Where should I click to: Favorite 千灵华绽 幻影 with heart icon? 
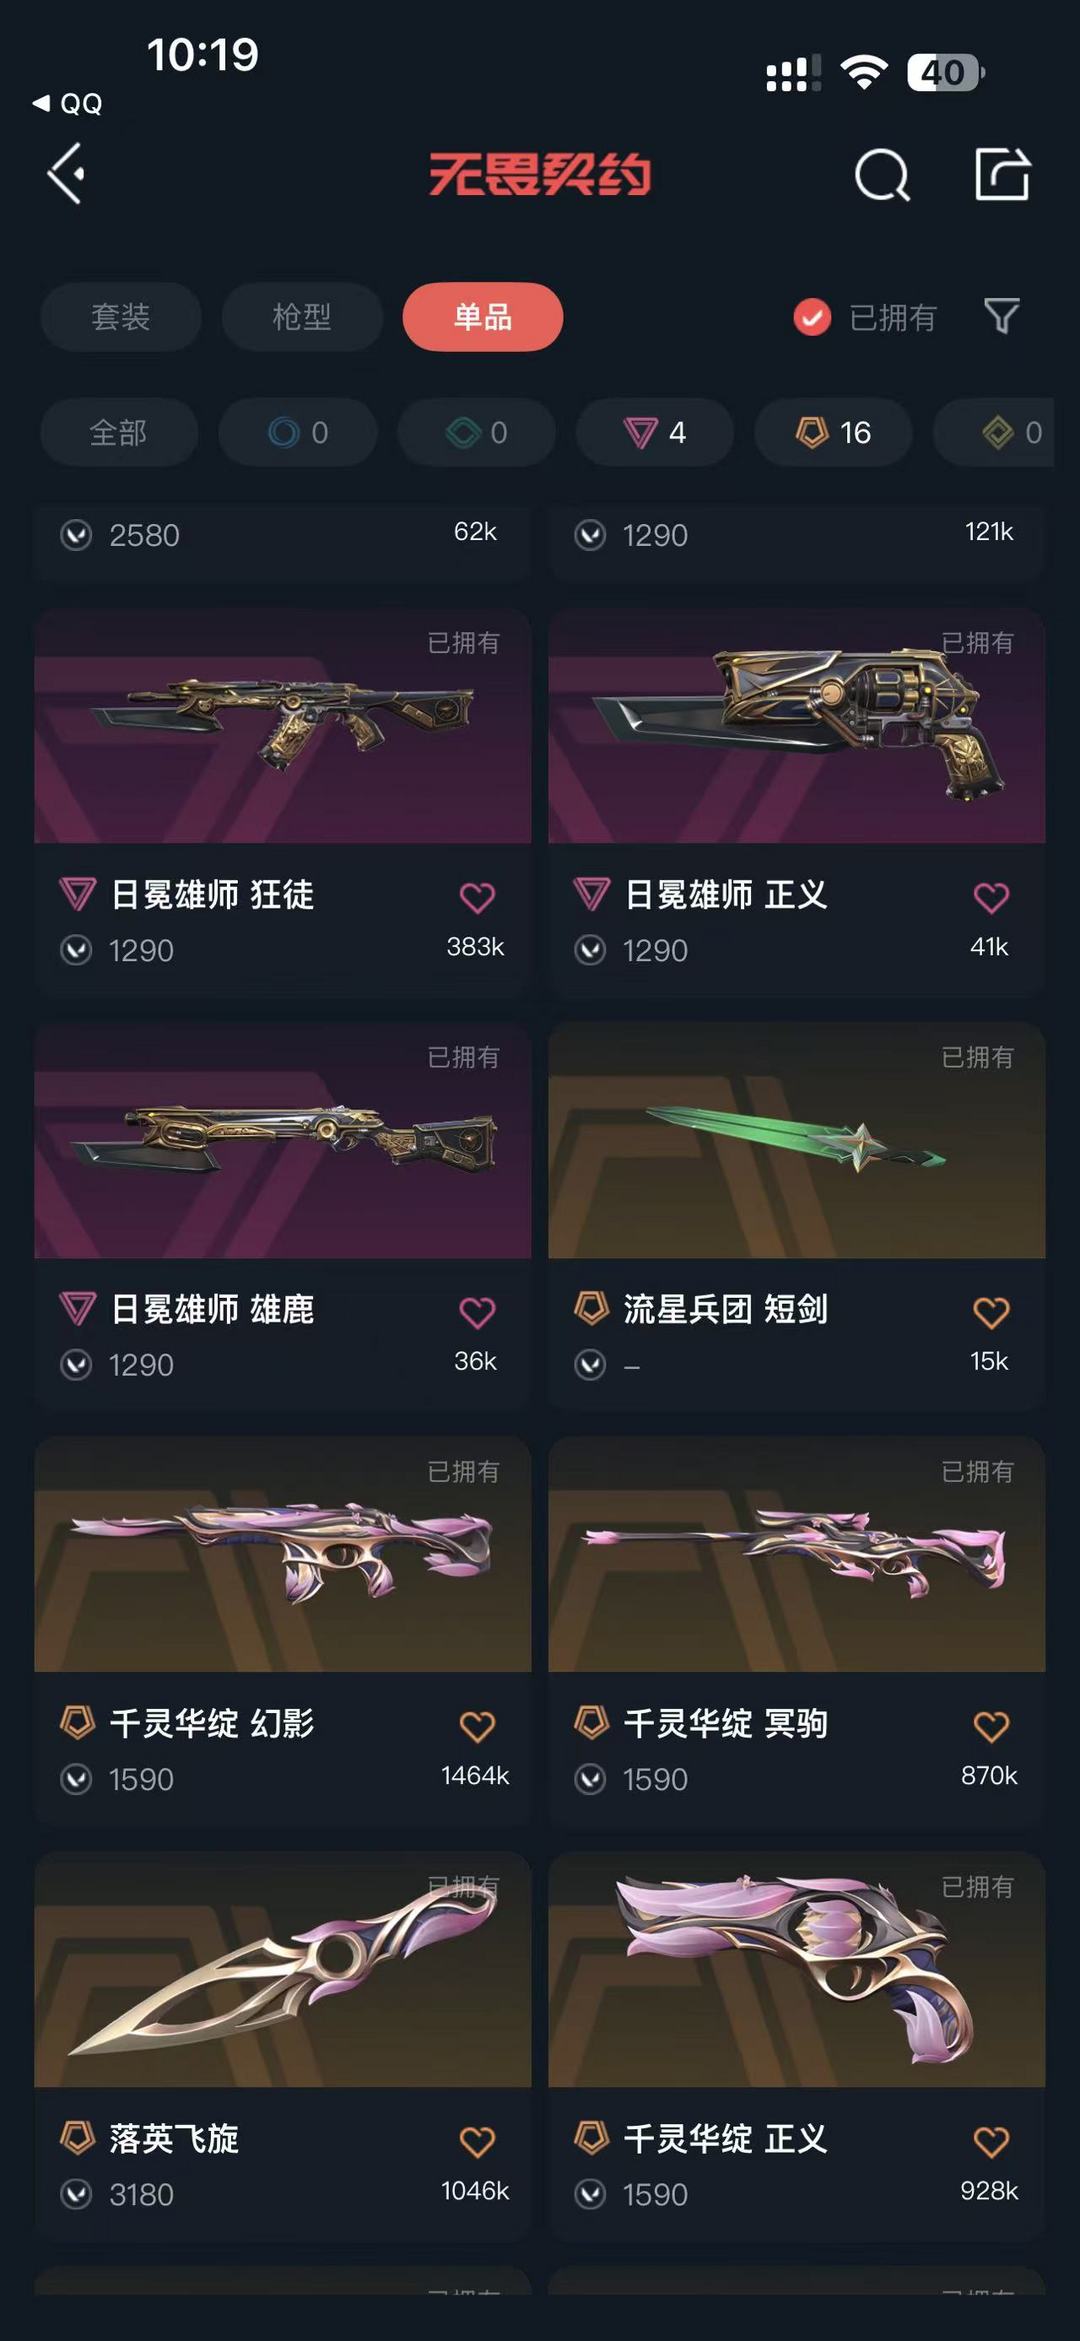(477, 1726)
